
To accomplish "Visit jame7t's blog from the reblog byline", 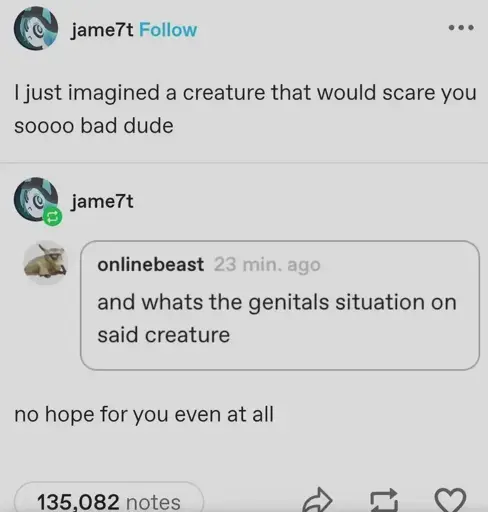I will (x=102, y=202).
